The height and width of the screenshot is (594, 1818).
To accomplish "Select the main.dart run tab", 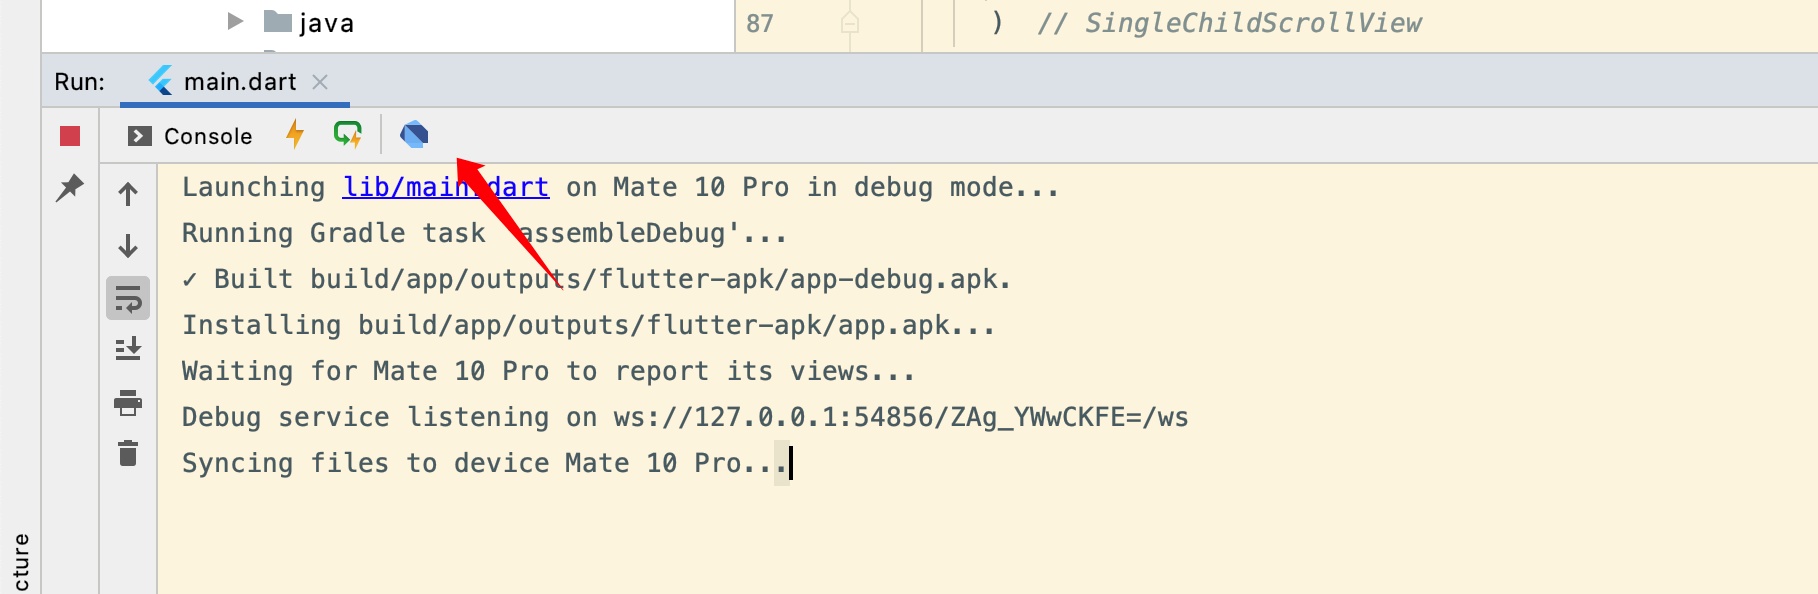I will (238, 82).
